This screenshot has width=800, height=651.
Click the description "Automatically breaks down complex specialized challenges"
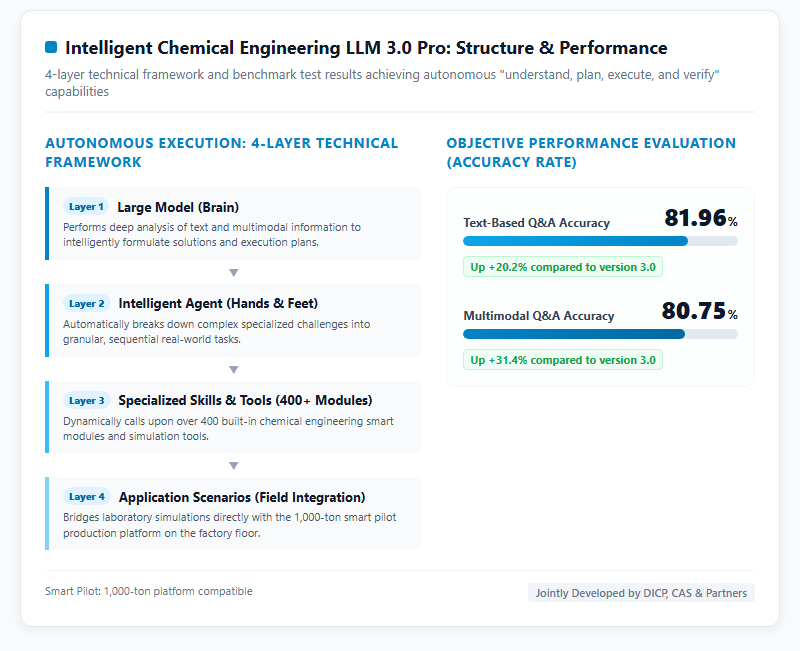point(217,332)
